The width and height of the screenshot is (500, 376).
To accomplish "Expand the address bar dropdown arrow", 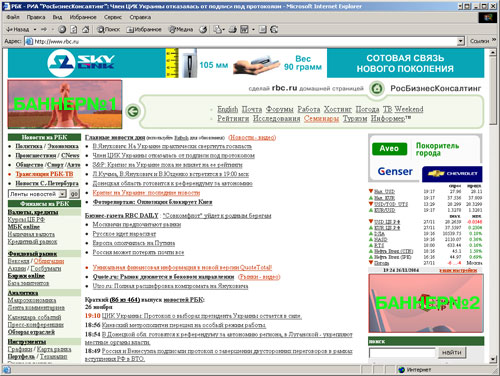I will click(x=460, y=41).
